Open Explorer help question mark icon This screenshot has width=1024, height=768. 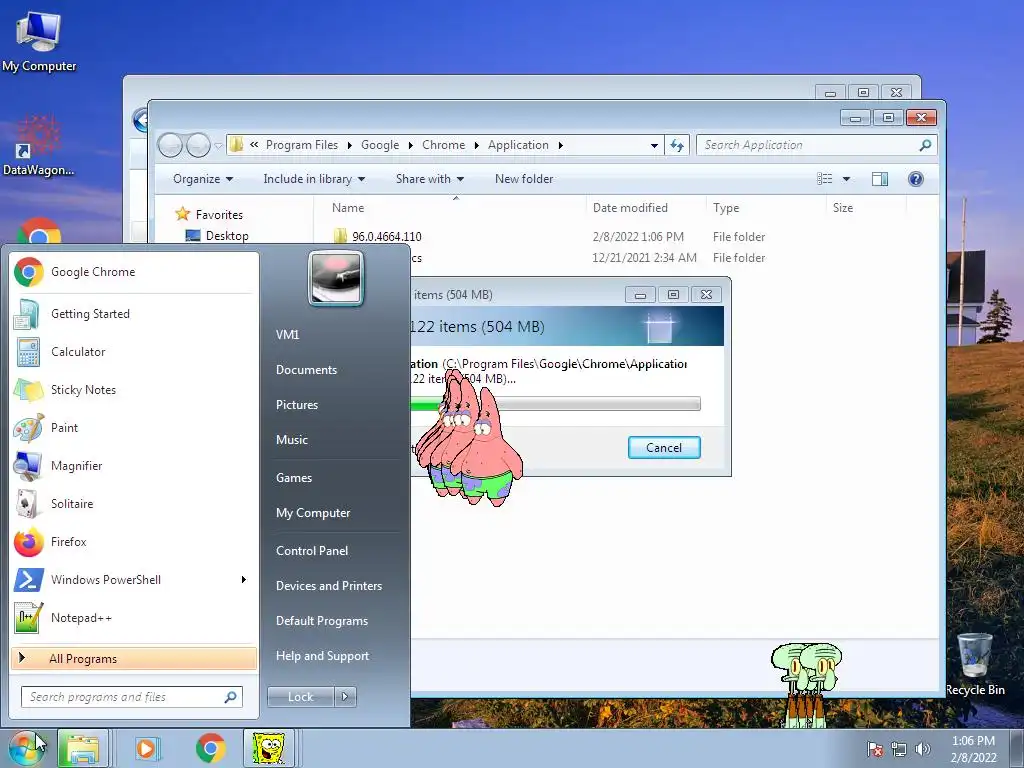coord(916,179)
